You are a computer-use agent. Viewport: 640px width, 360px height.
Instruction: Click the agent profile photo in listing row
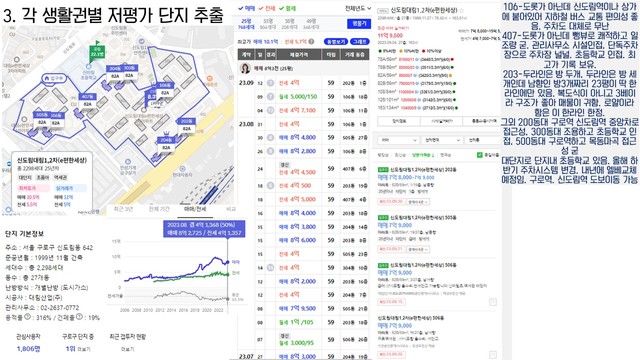pyautogui.click(x=245, y=68)
